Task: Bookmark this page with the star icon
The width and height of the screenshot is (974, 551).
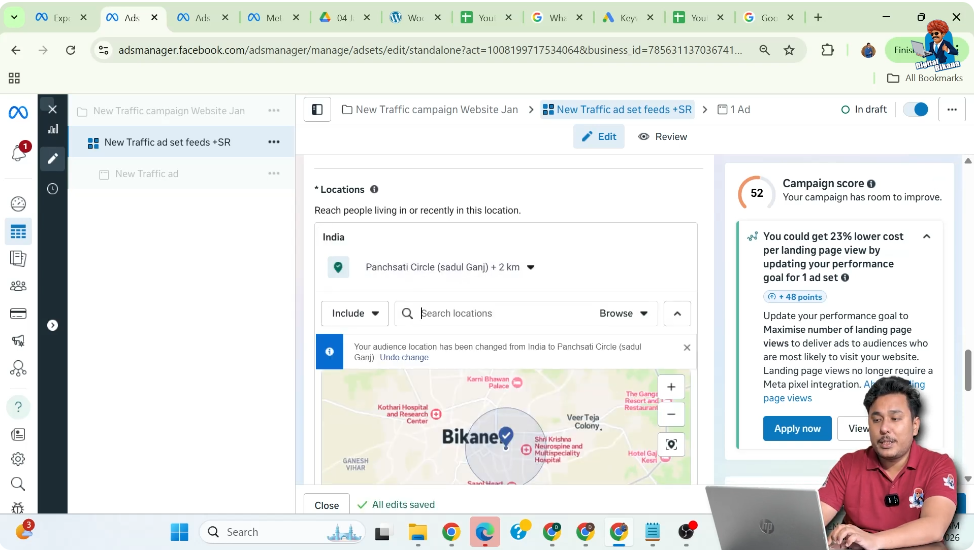Action: point(789,50)
